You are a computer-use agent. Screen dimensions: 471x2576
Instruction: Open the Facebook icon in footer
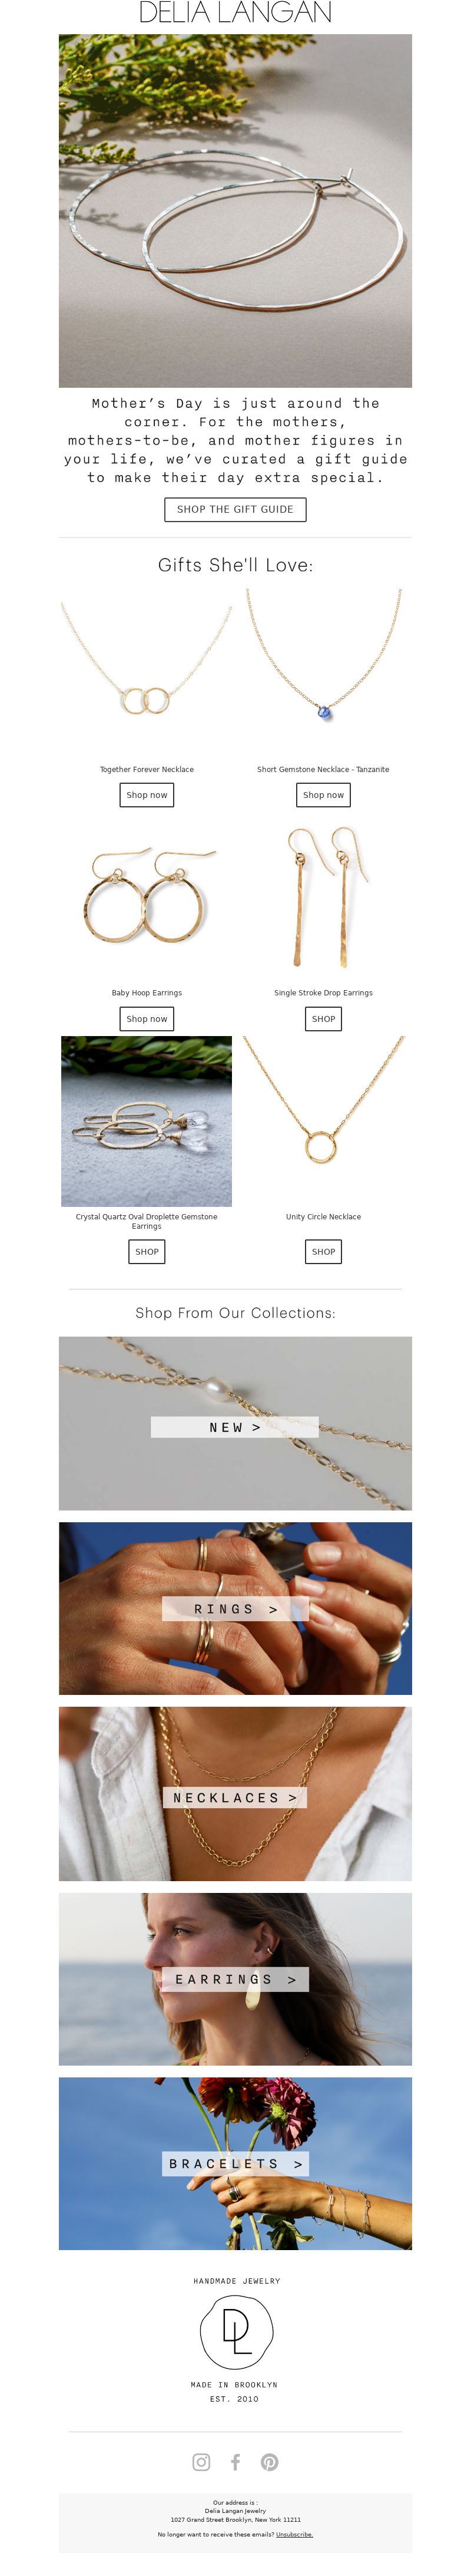click(x=236, y=2462)
